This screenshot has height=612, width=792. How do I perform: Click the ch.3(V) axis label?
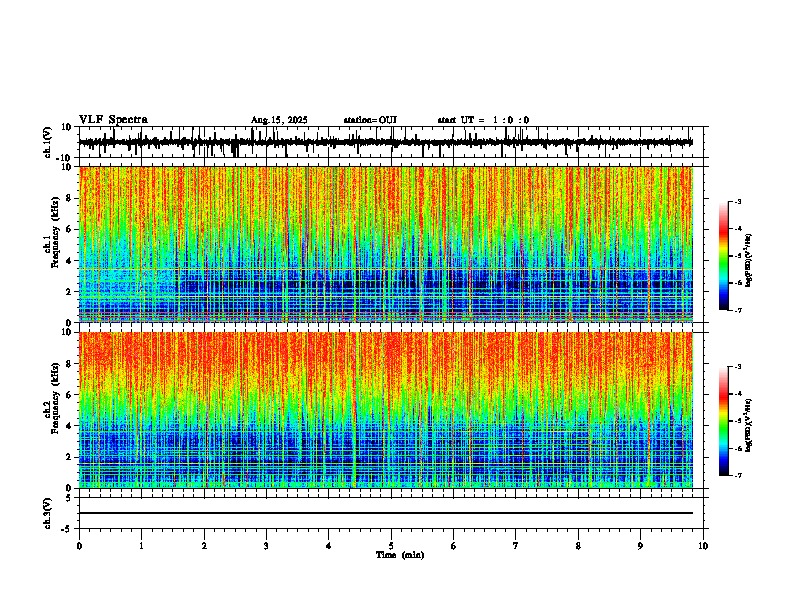pyautogui.click(x=48, y=513)
